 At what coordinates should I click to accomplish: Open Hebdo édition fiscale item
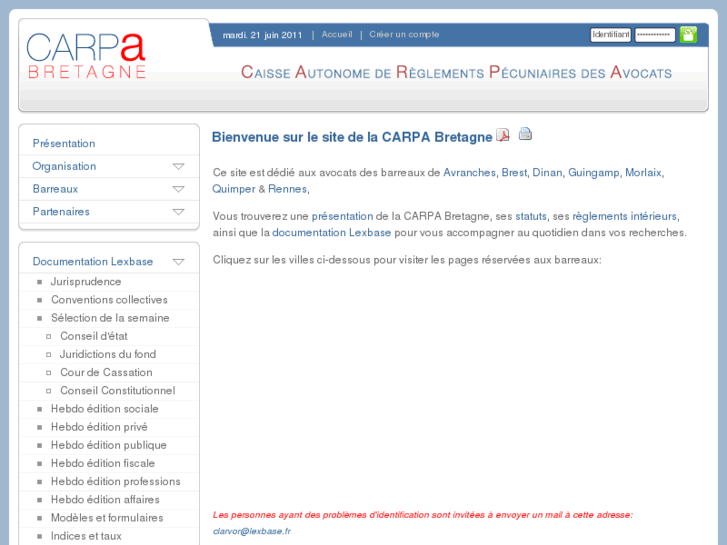coord(103,463)
